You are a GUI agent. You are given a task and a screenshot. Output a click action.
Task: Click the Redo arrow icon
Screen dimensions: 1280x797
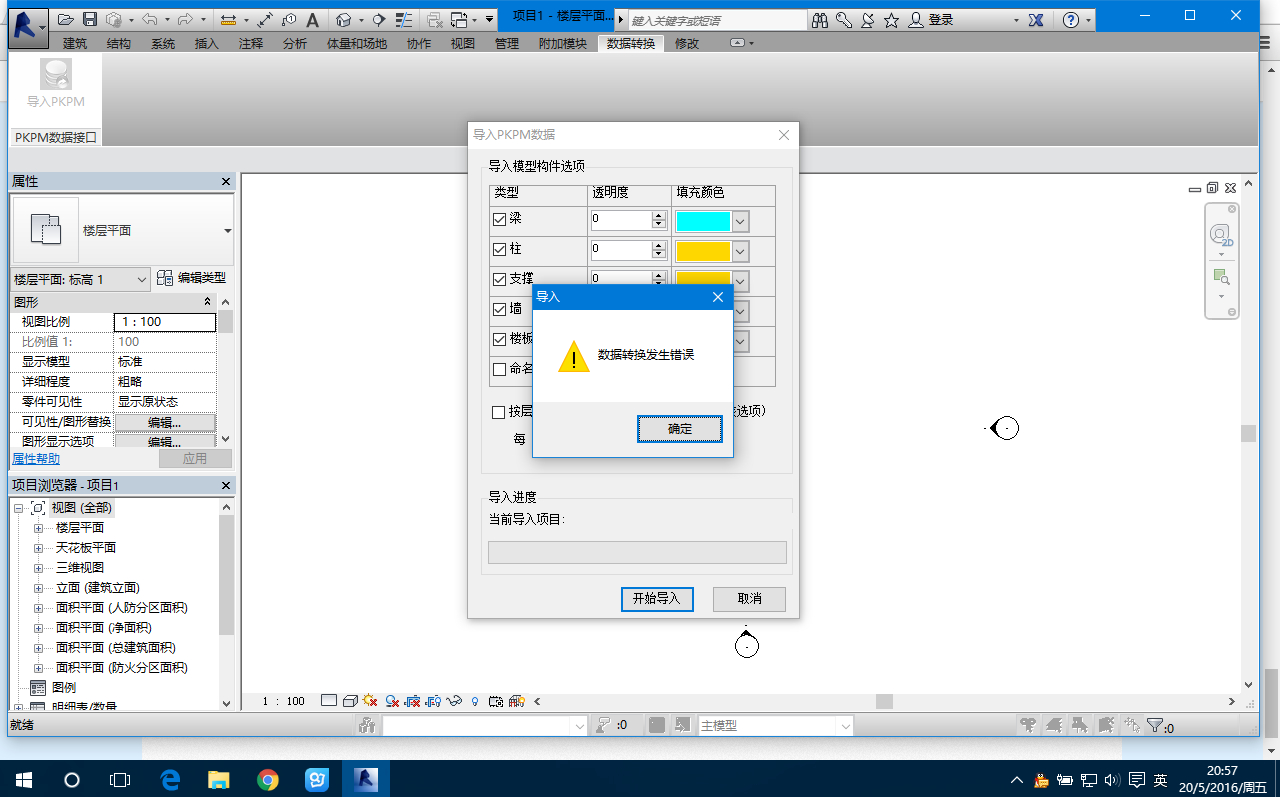pyautogui.click(x=185, y=19)
